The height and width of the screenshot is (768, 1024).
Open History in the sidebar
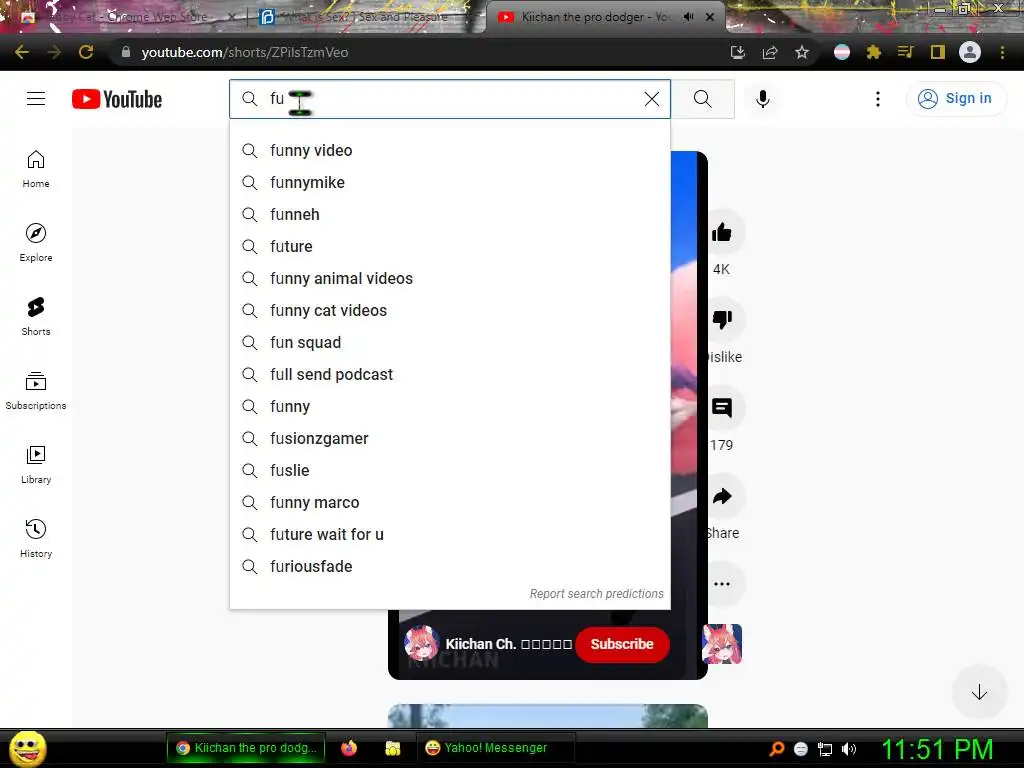click(x=36, y=539)
